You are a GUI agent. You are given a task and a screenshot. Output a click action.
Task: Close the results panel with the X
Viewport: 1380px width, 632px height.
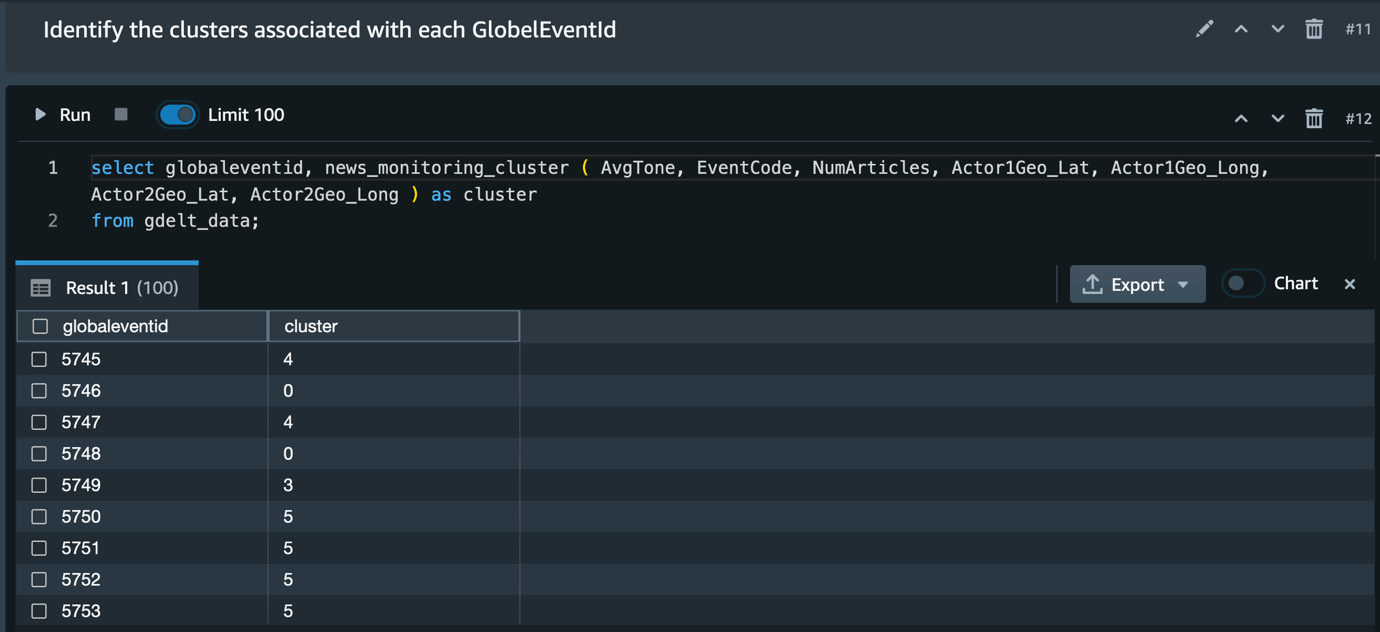coord(1350,284)
